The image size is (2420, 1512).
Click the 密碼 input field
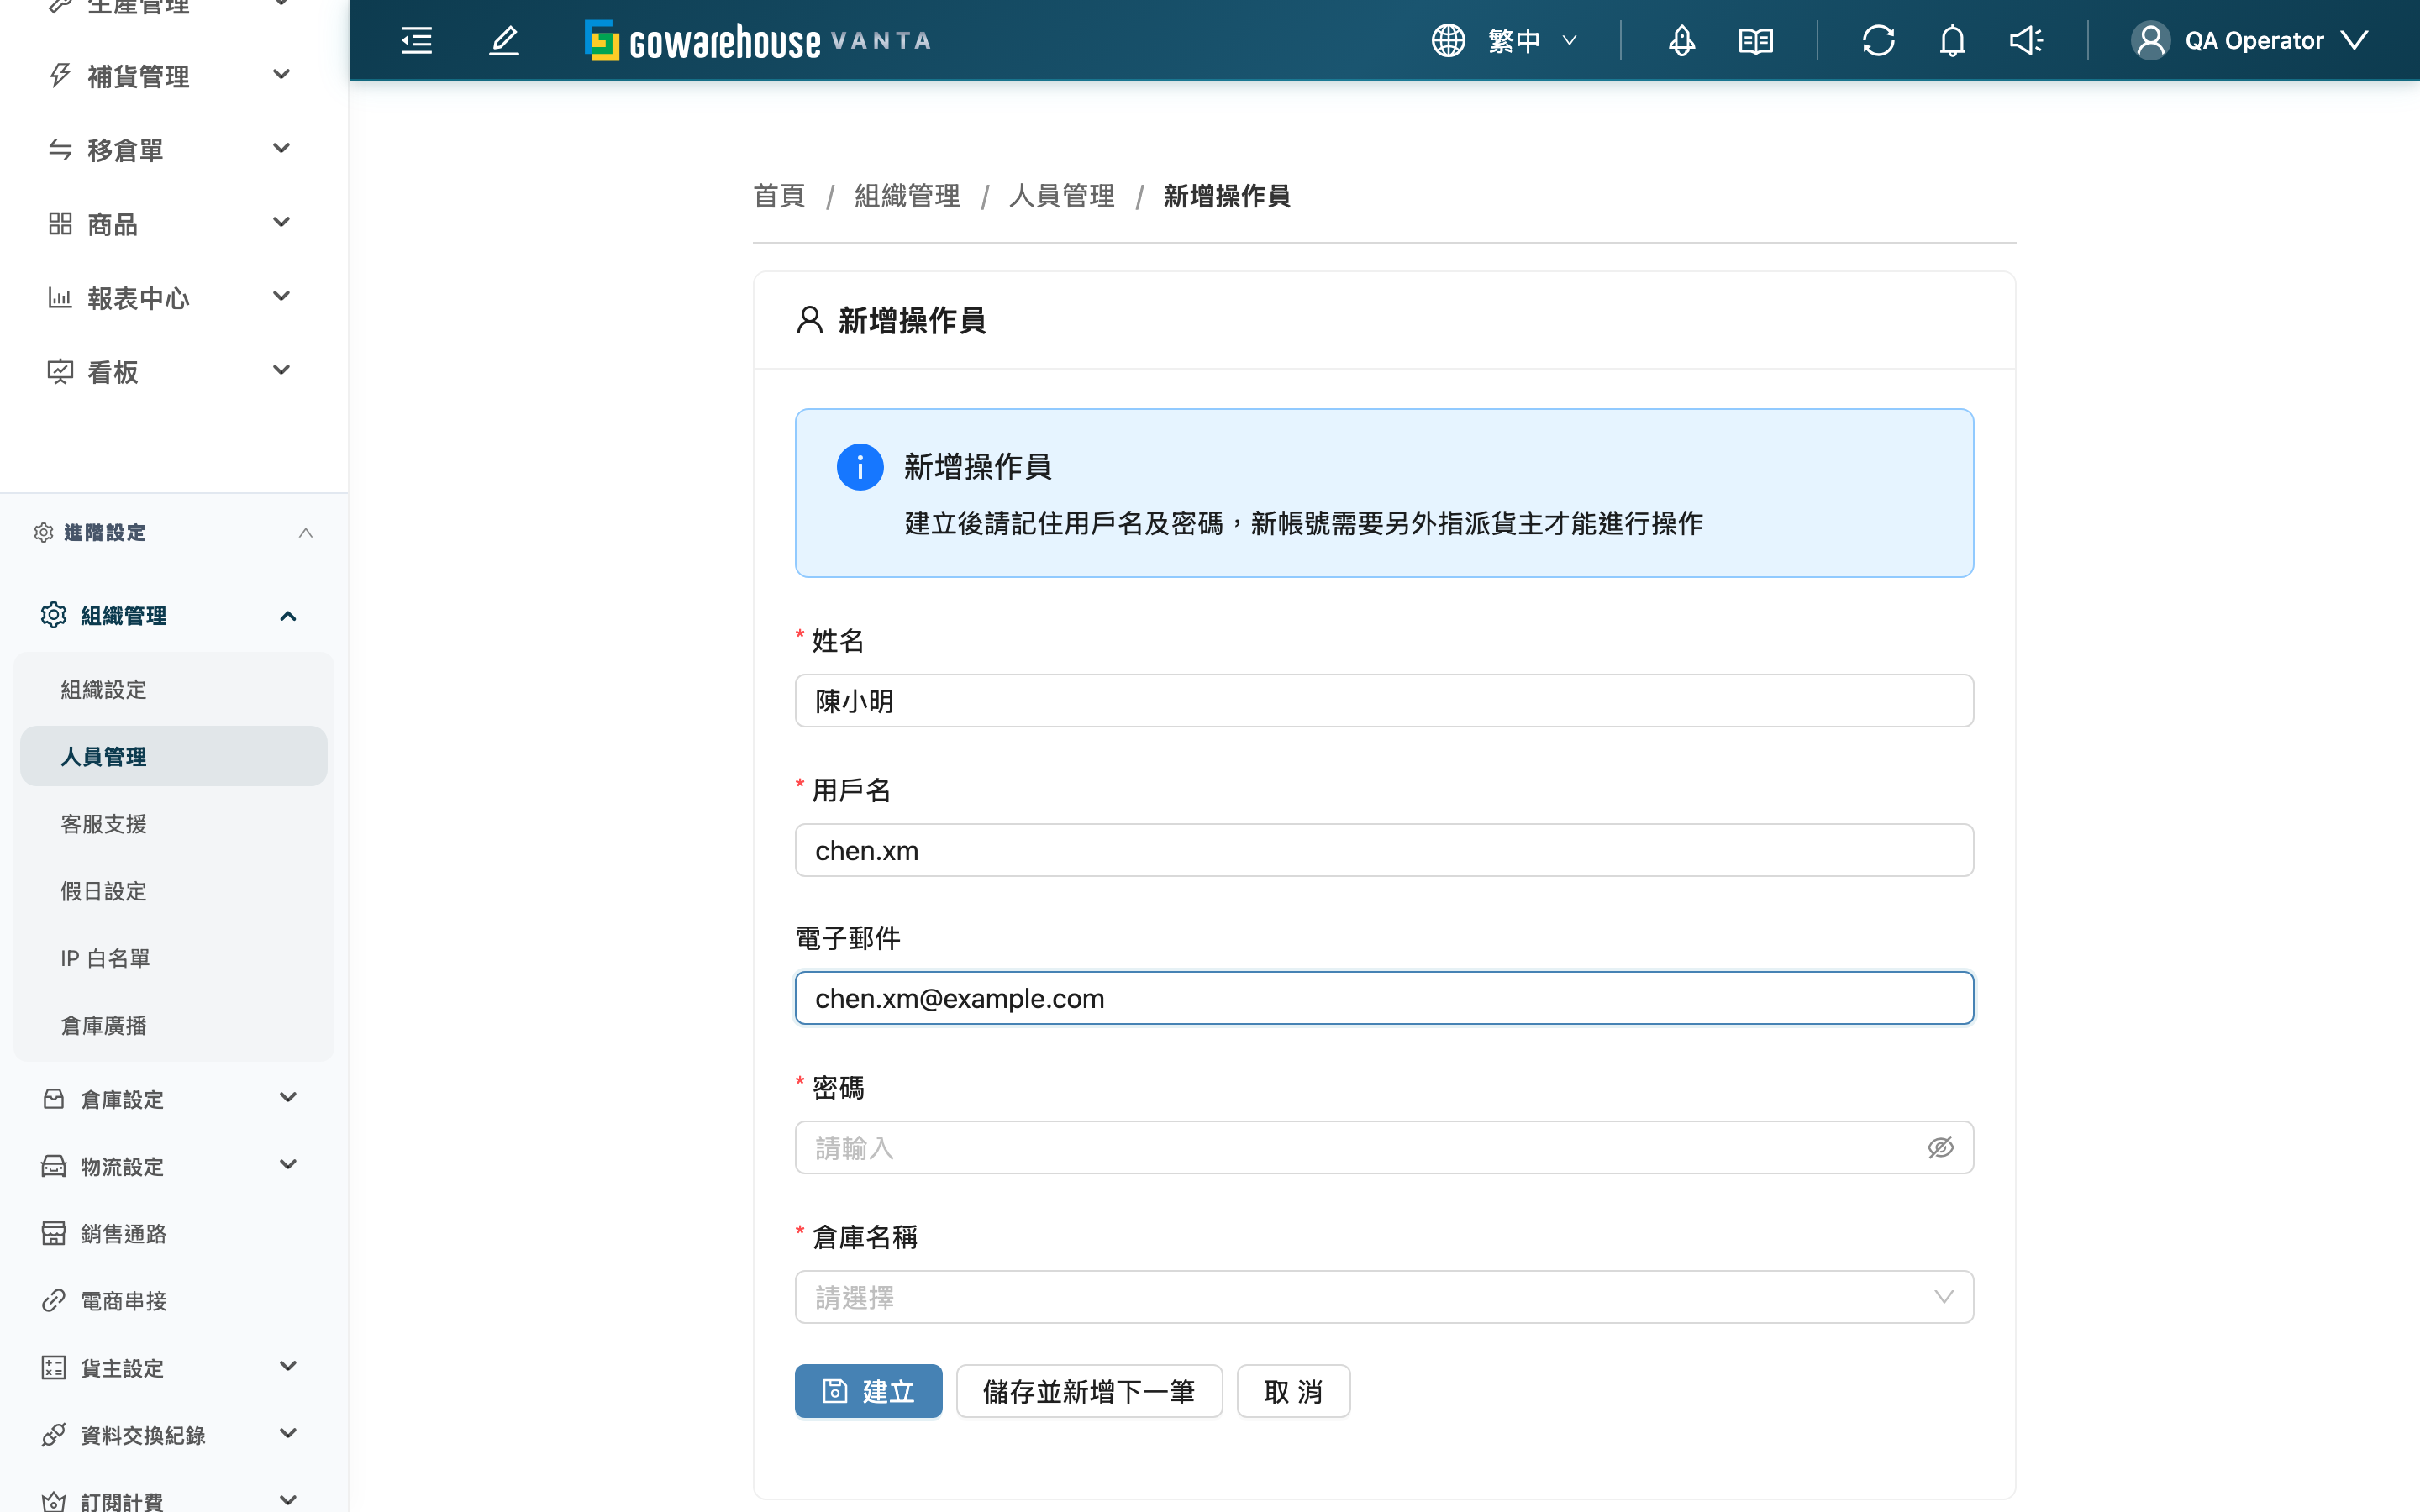pyautogui.click(x=1384, y=1147)
